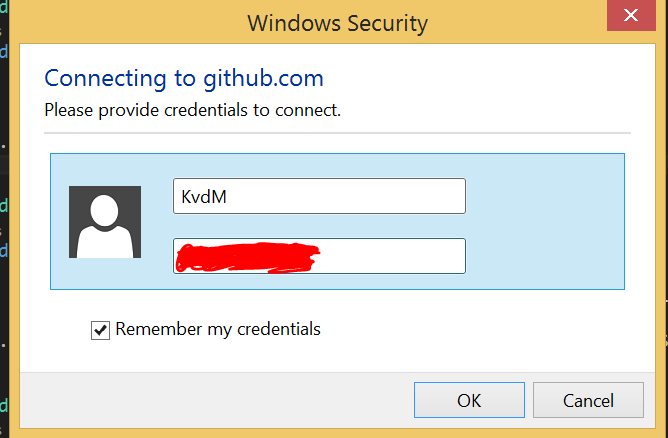Cancel the credentials prompt
The width and height of the screenshot is (668, 438).
coord(588,401)
